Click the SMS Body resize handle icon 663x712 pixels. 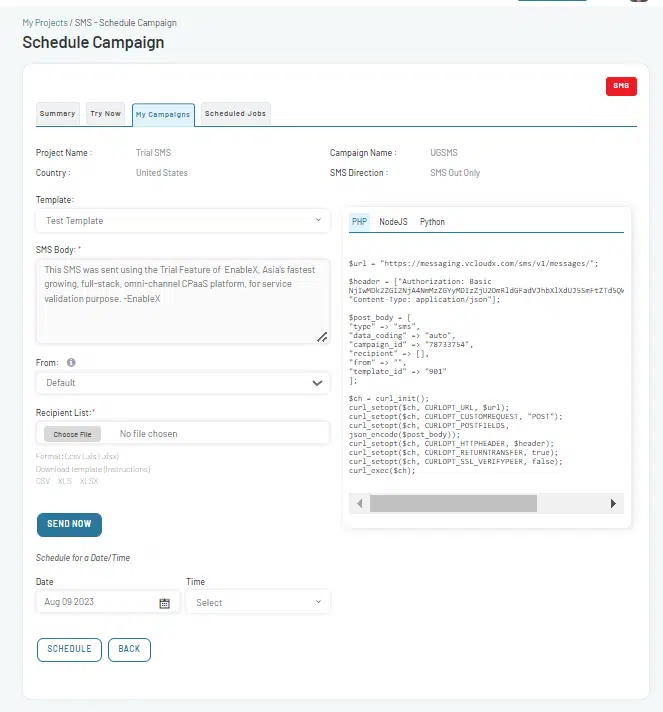tap(322, 337)
